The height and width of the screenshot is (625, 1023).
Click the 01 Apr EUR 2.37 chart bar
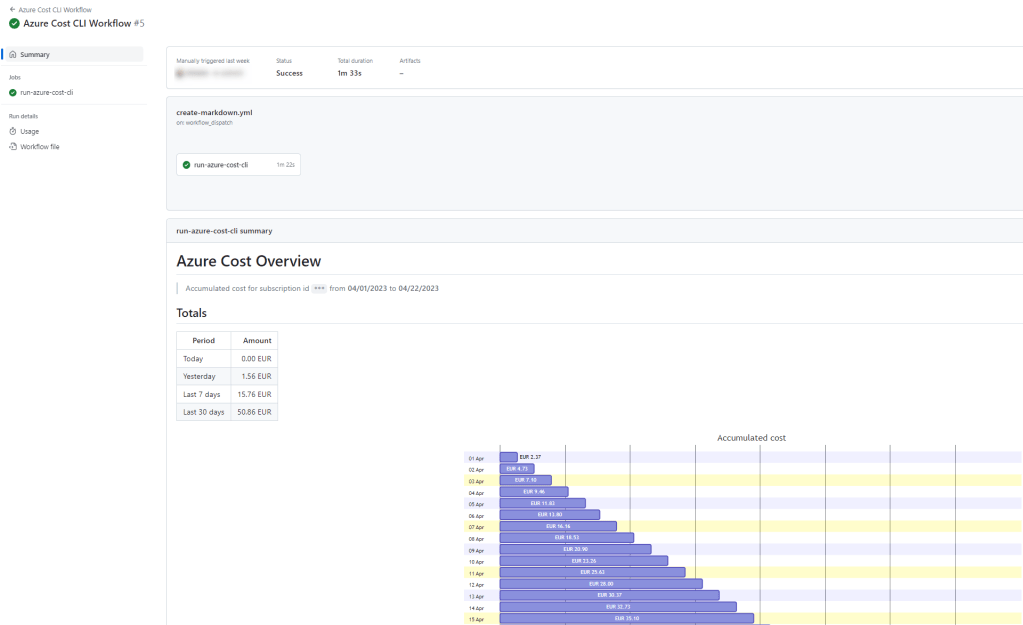[x=508, y=457]
